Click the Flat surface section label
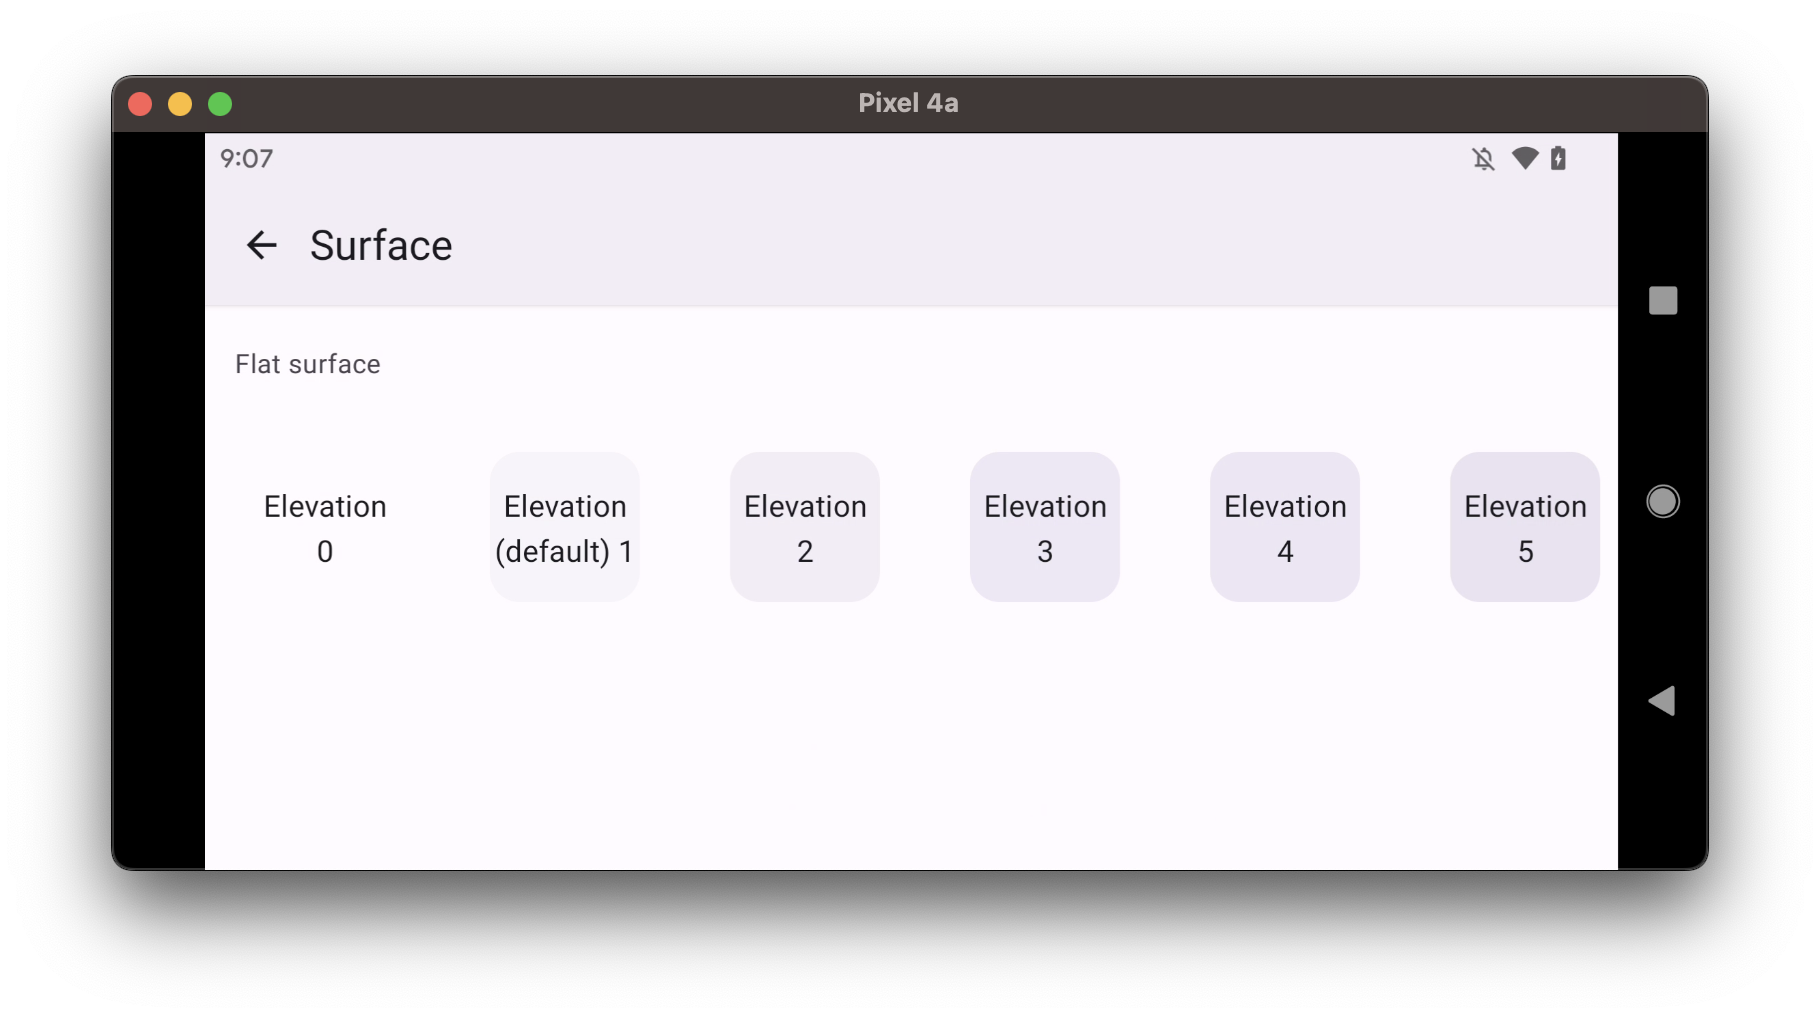 308,364
